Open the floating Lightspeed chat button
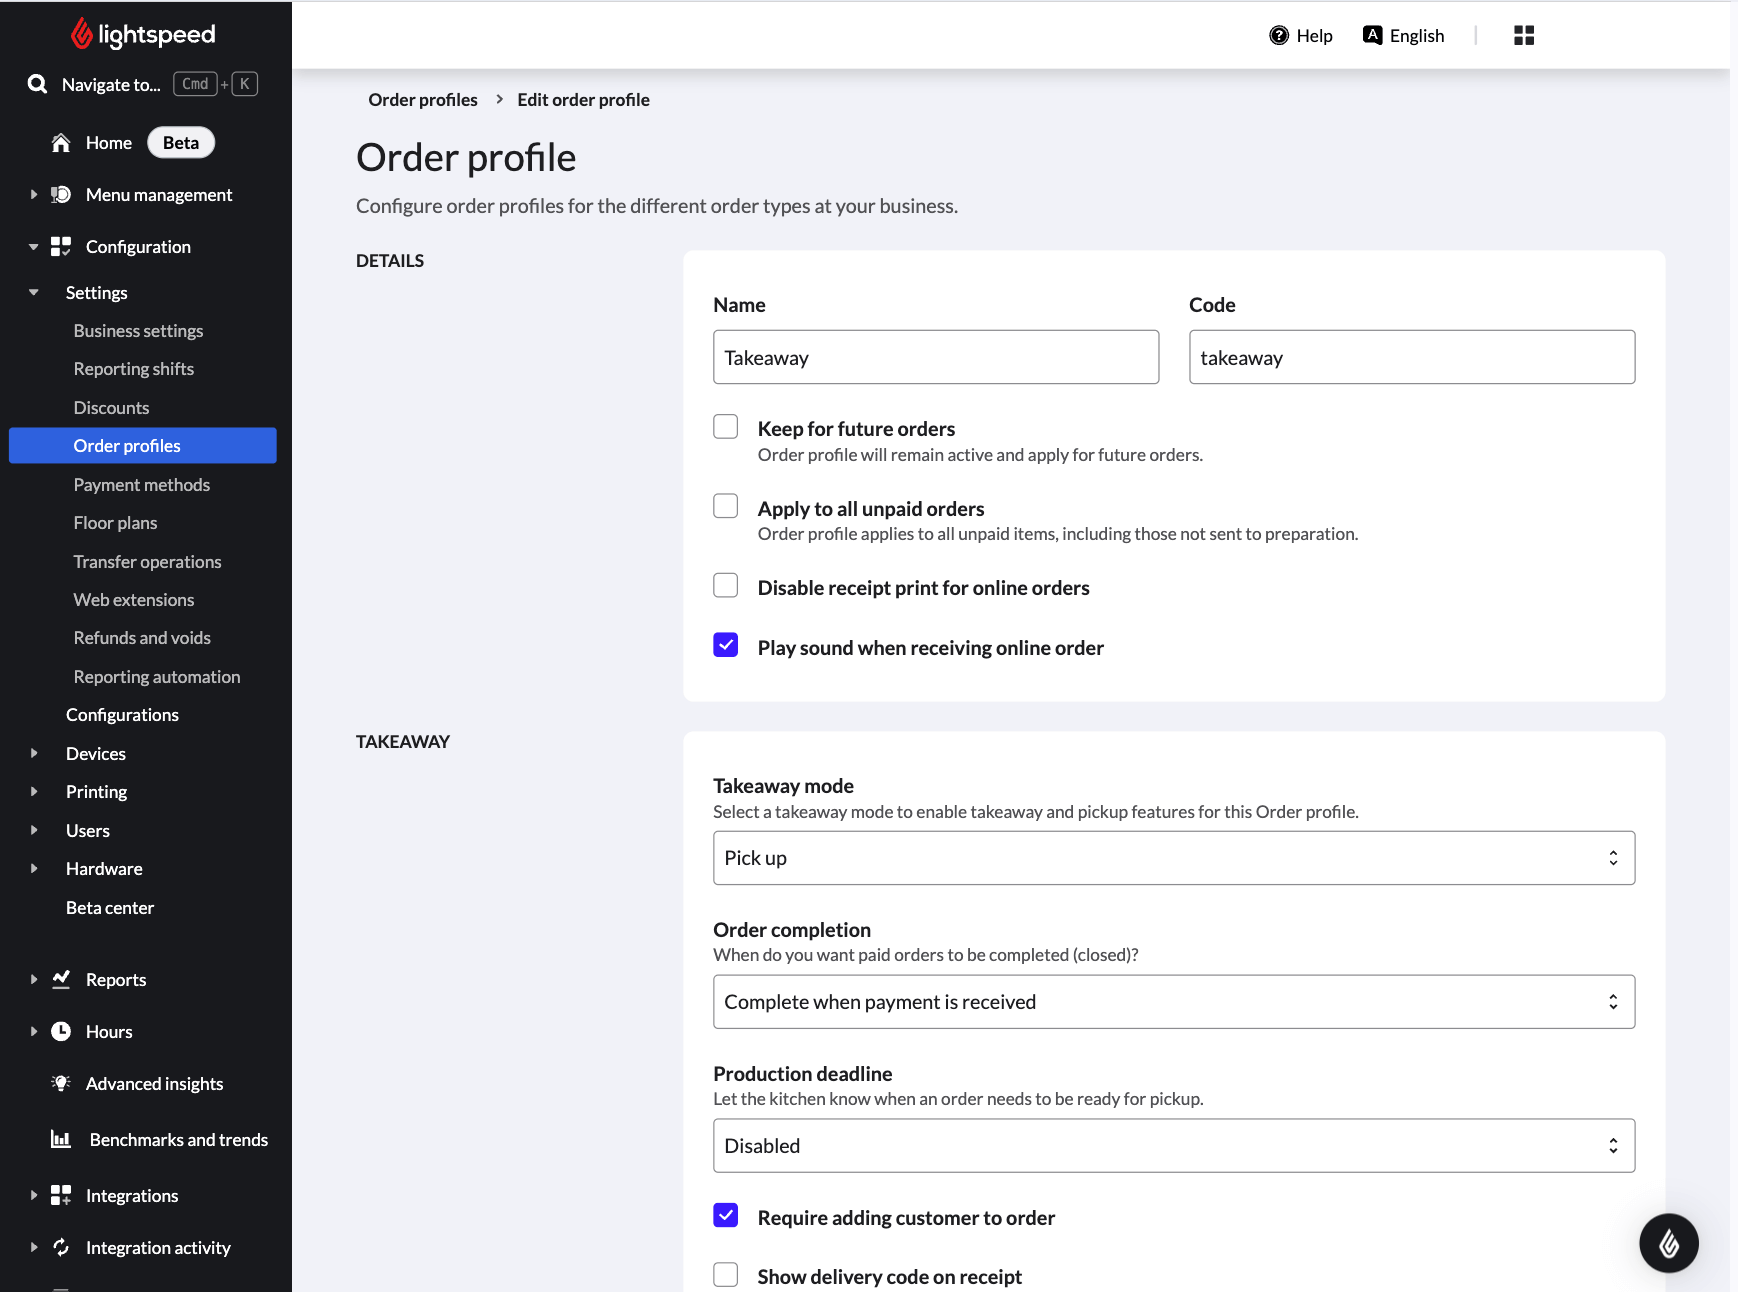 tap(1668, 1243)
